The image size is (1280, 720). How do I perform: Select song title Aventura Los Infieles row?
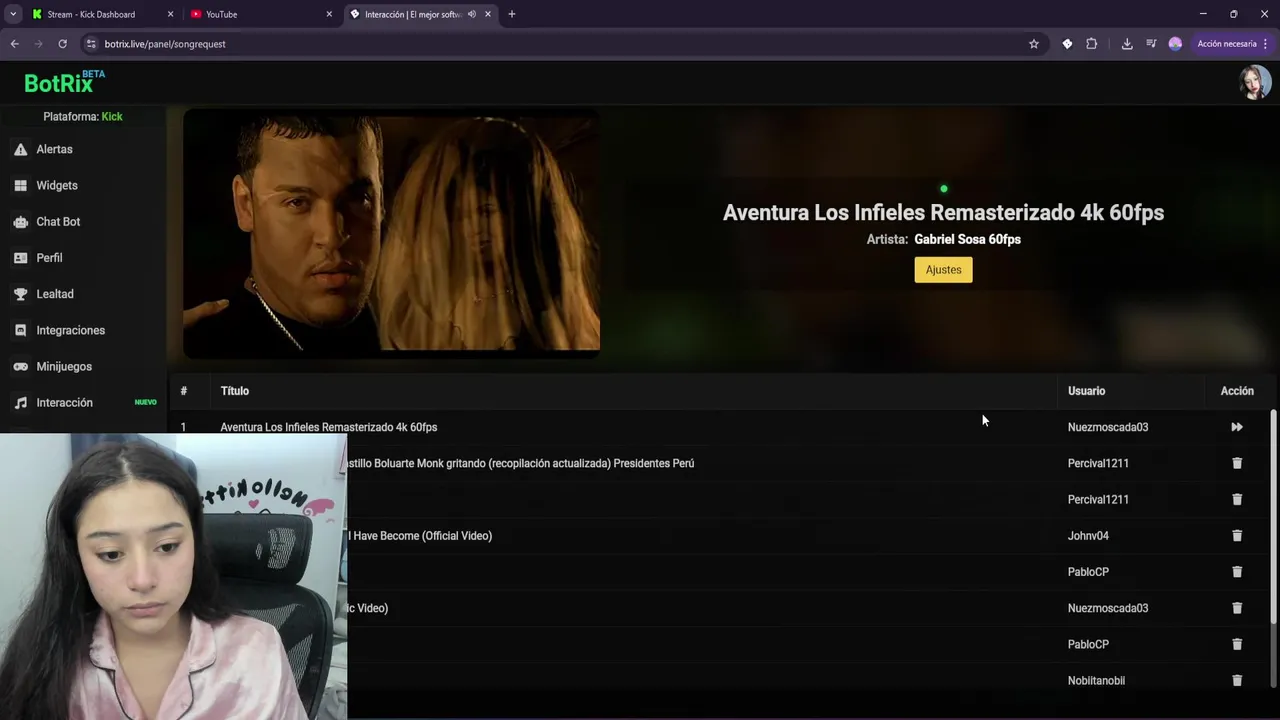click(x=329, y=427)
